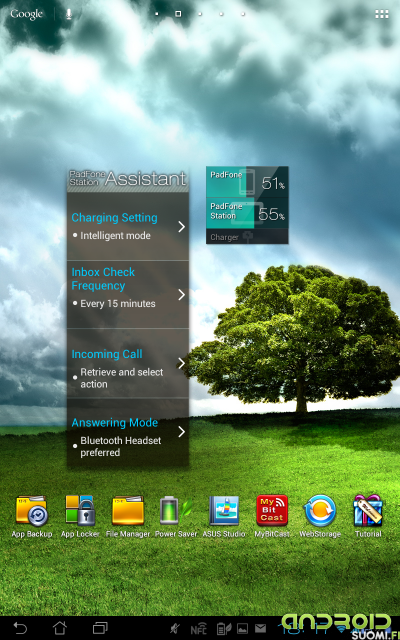
Task: Select the current home page indicator square
Action: coord(178,14)
